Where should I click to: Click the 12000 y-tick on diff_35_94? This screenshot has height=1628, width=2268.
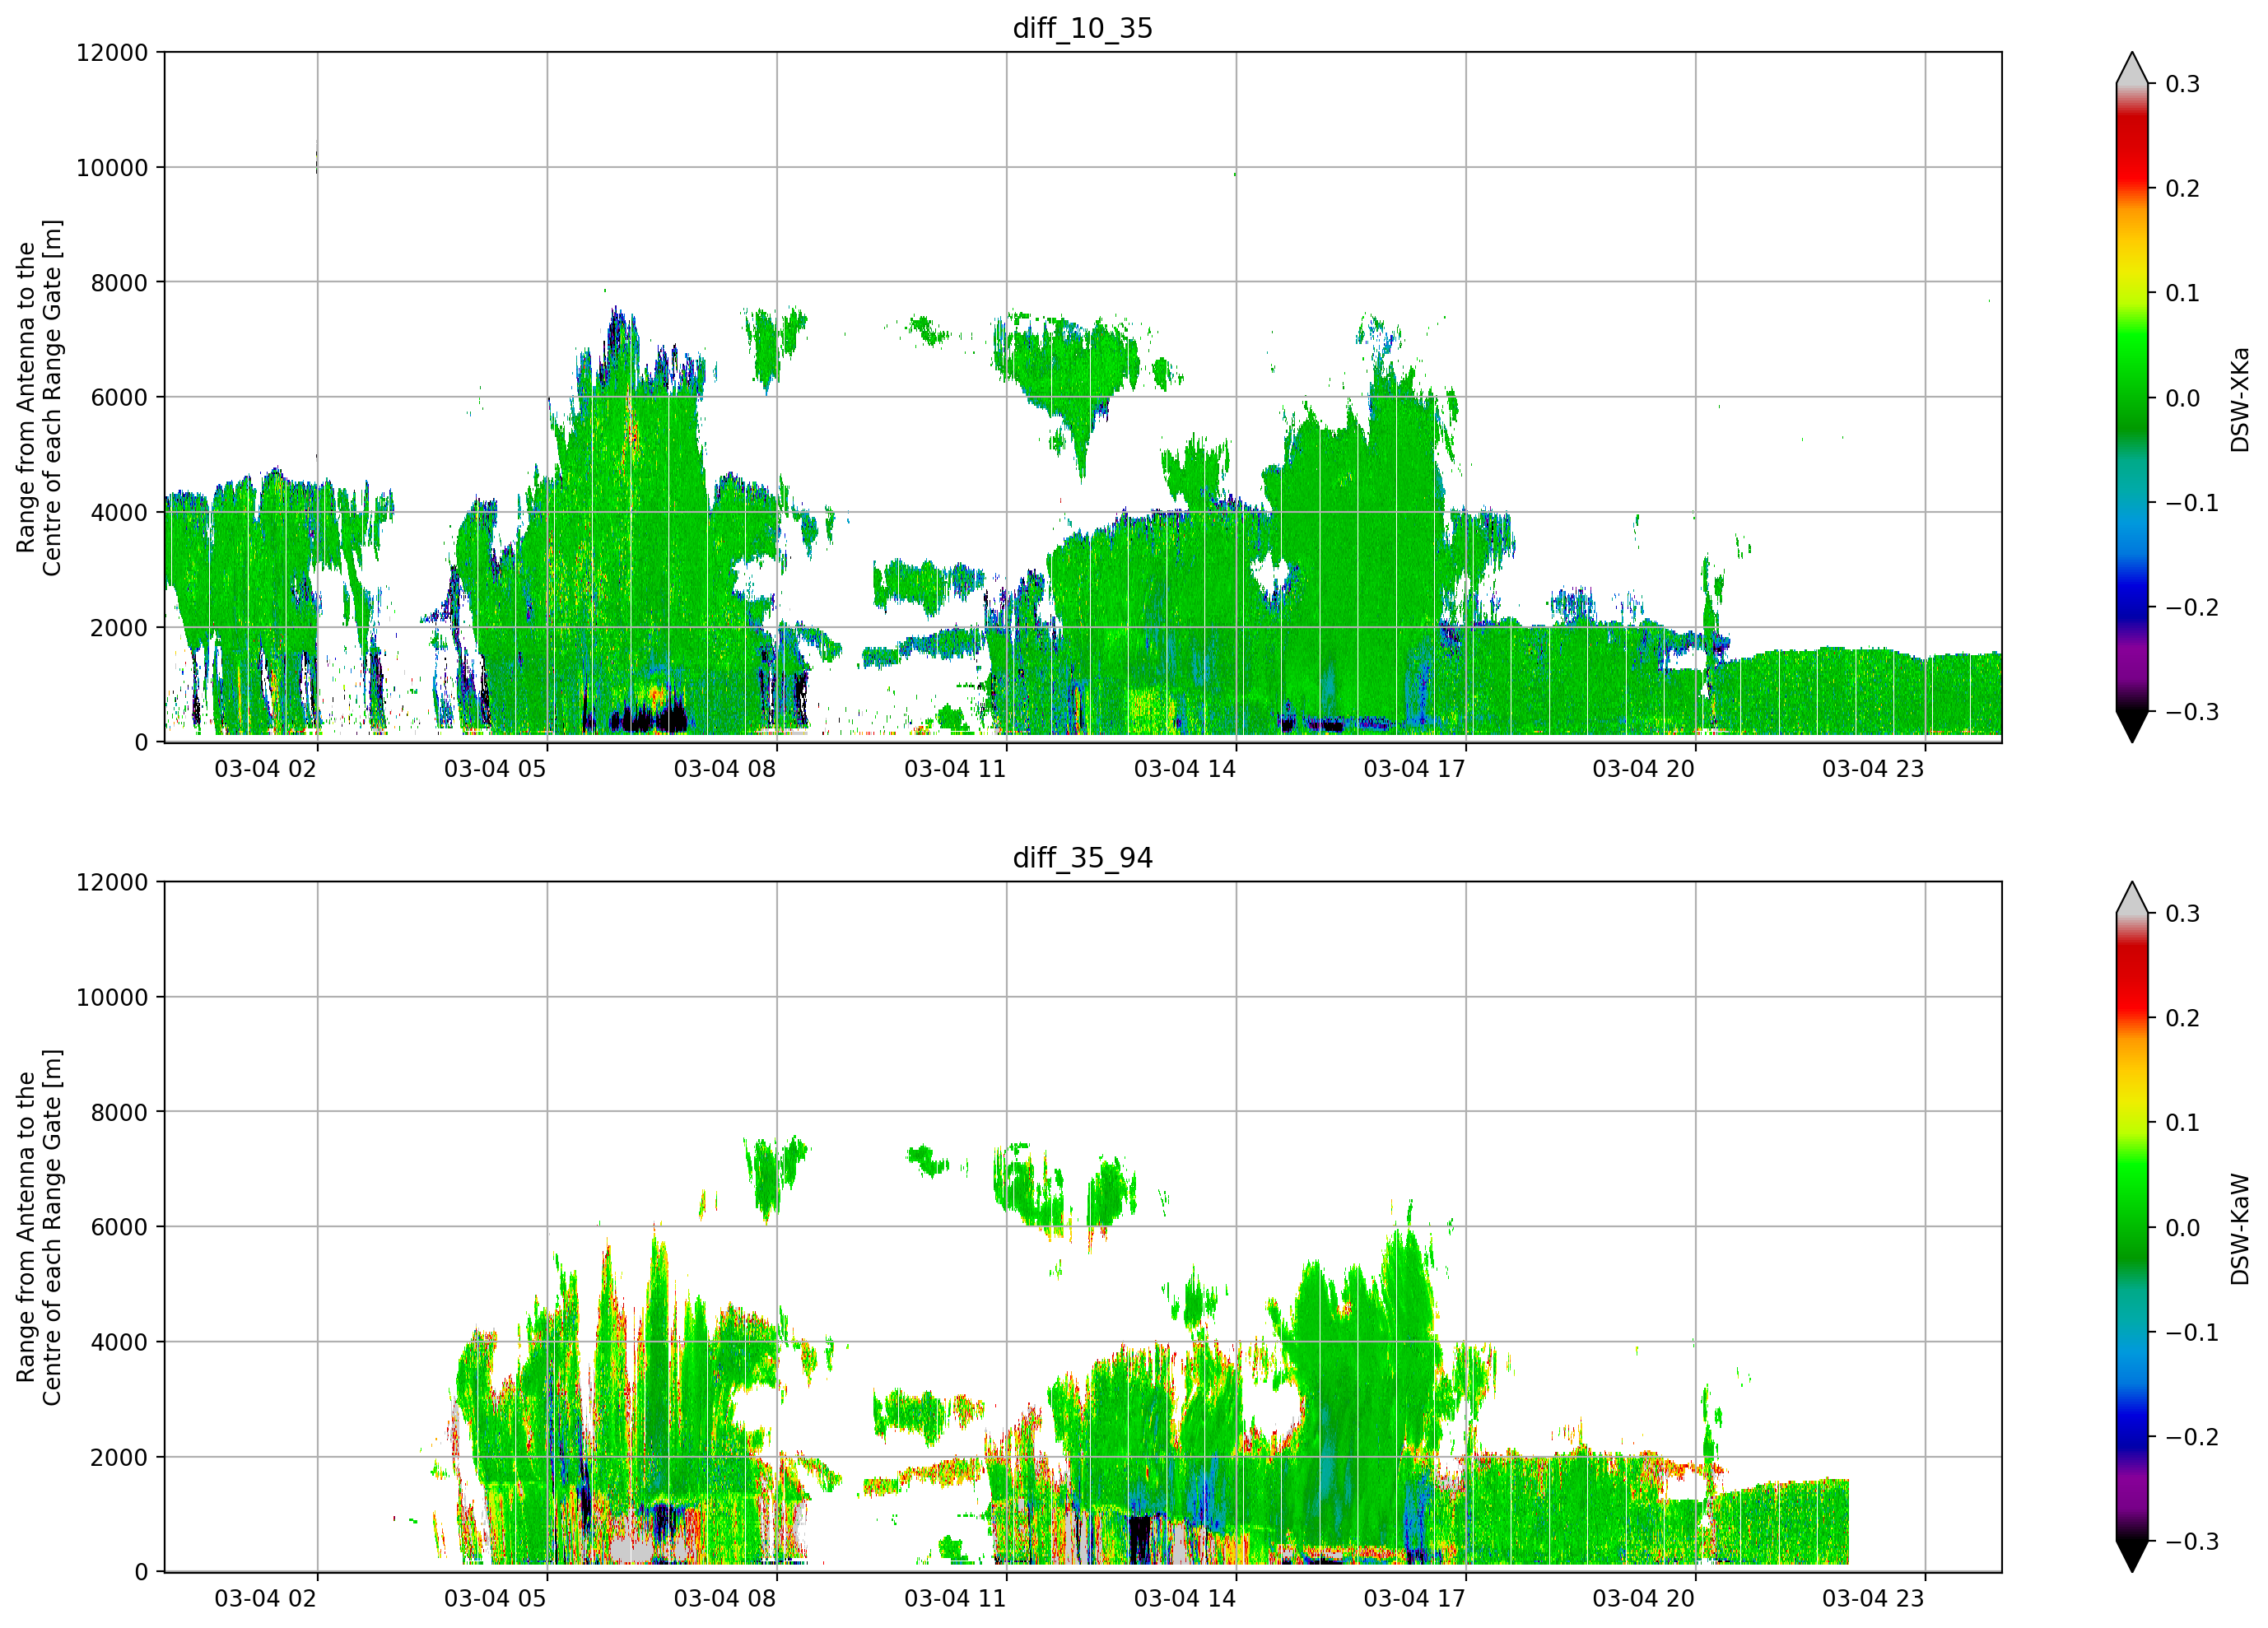pos(112,883)
